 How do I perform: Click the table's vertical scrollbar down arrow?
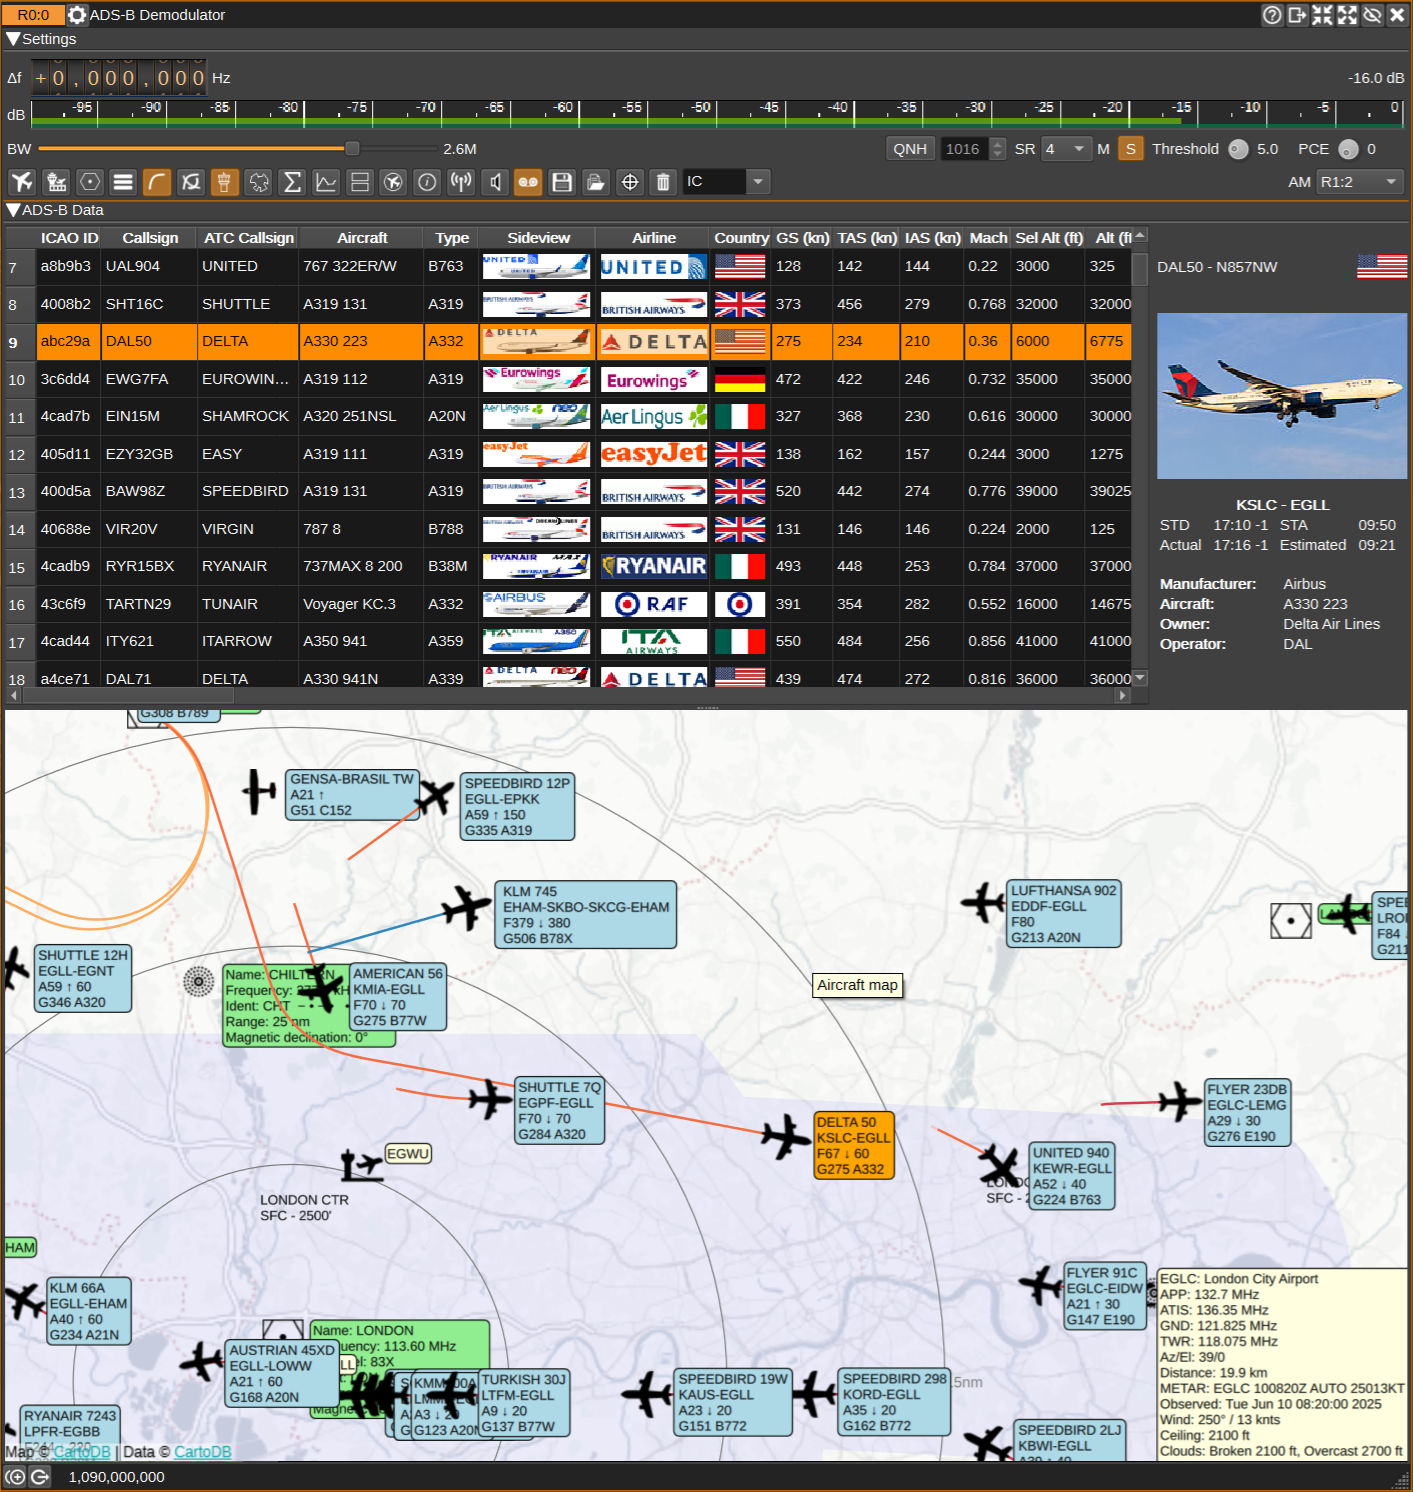pyautogui.click(x=1140, y=678)
